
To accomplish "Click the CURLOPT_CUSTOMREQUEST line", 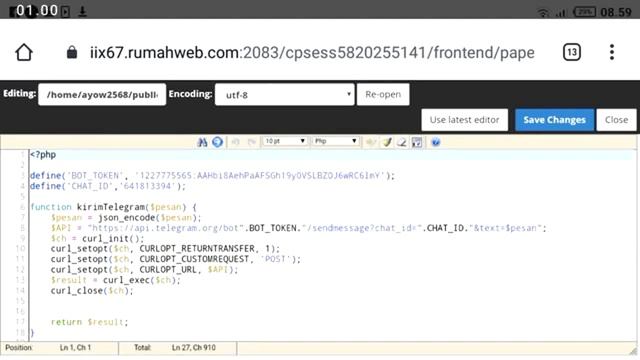I will [x=176, y=259].
